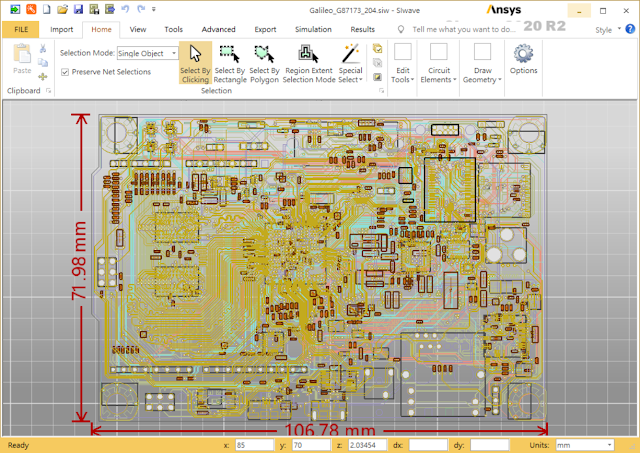Switch to the Tools ribbon tab
Screen dimensions: 640x453
(x=173, y=29)
